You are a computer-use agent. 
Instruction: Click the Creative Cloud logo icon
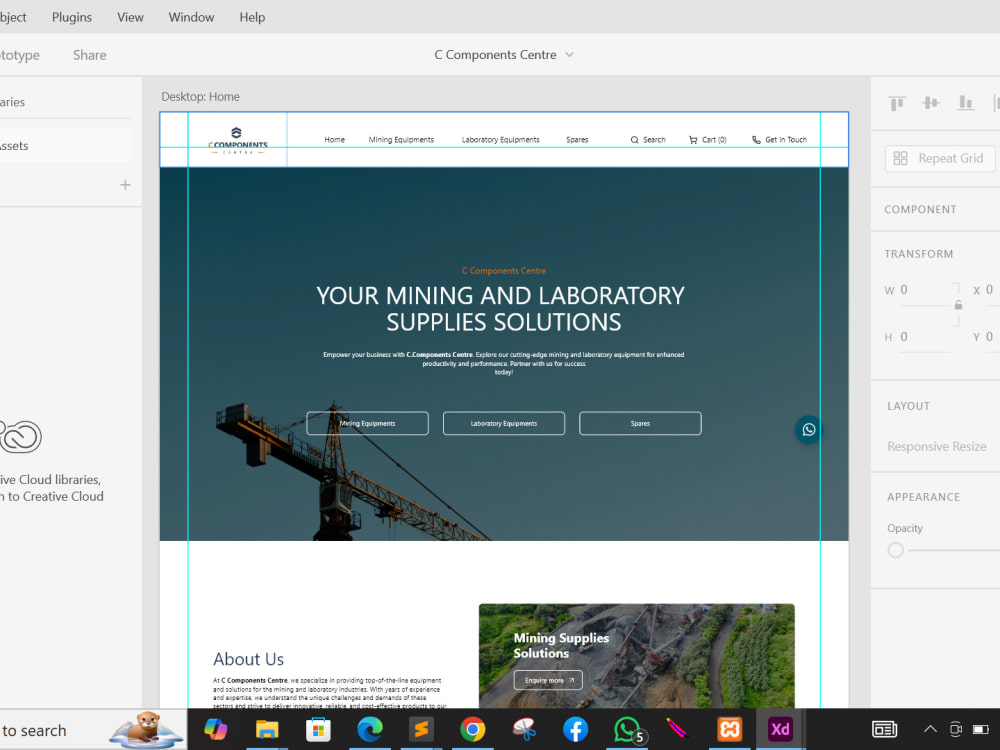(19, 437)
